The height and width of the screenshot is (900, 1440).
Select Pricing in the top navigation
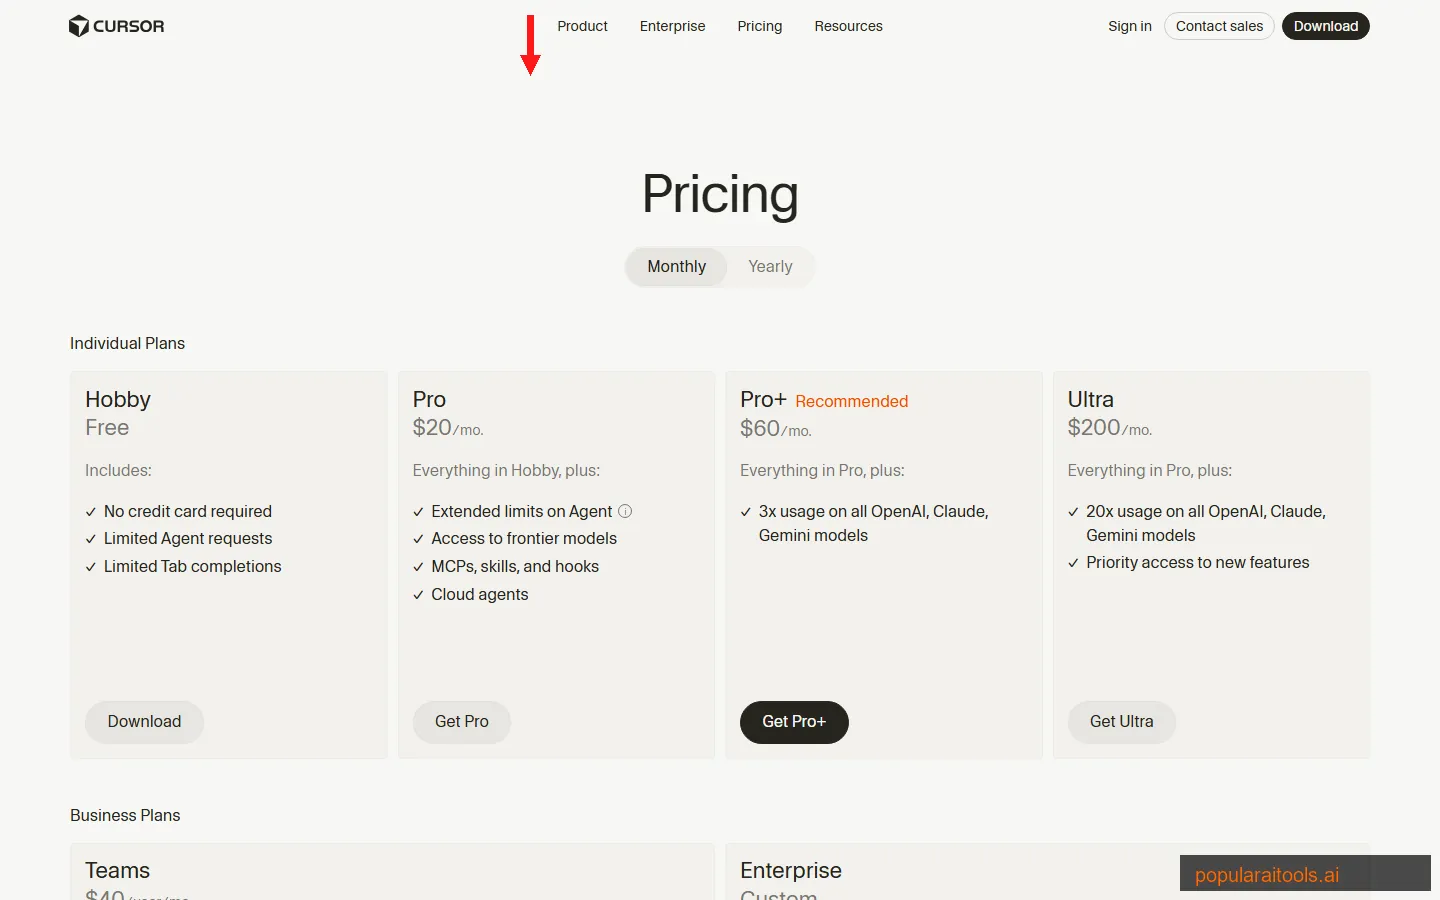(x=759, y=26)
